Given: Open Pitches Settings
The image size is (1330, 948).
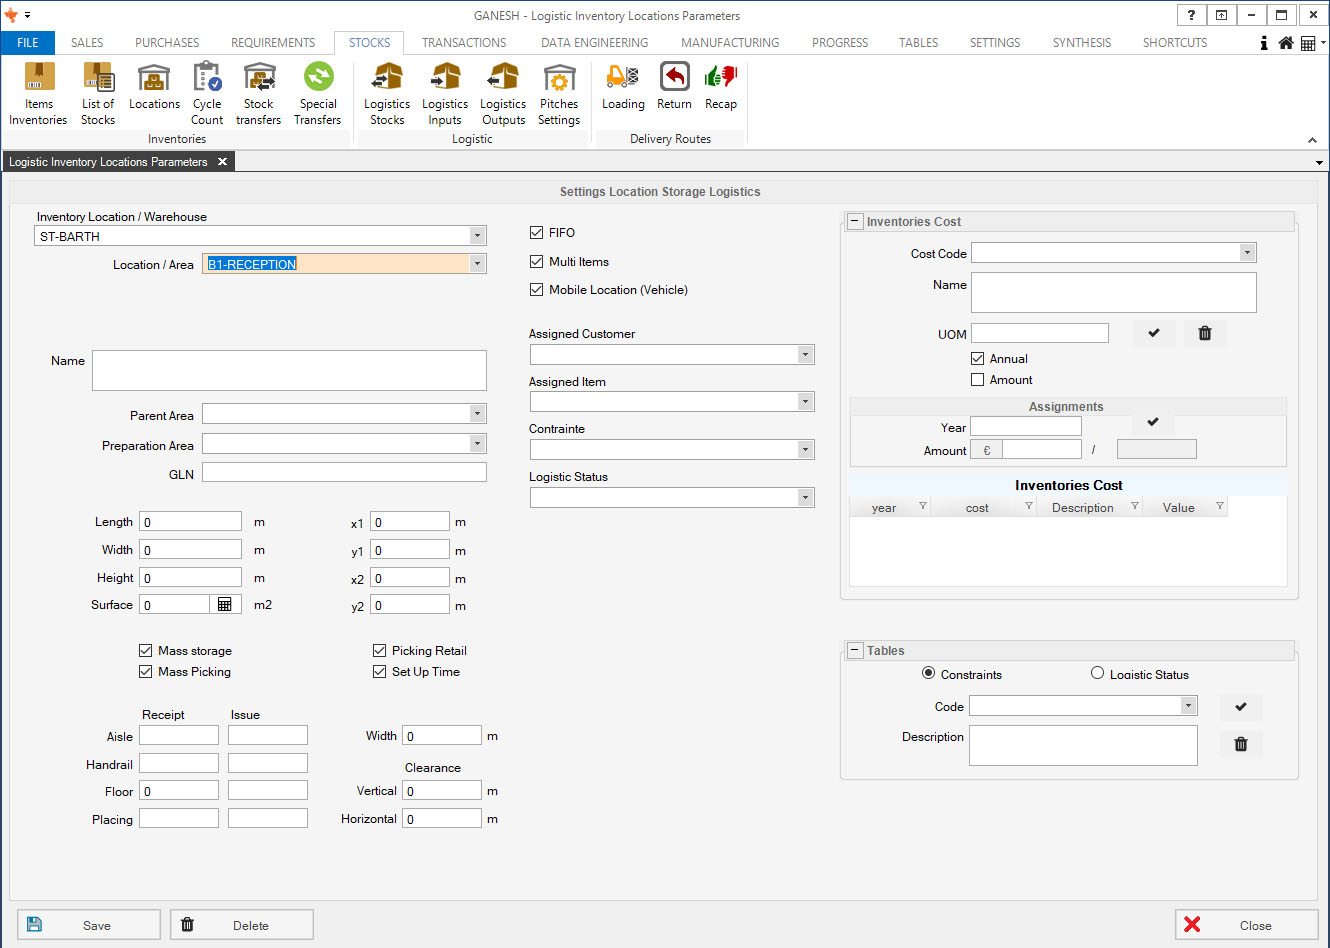Looking at the screenshot, I should click(x=559, y=94).
